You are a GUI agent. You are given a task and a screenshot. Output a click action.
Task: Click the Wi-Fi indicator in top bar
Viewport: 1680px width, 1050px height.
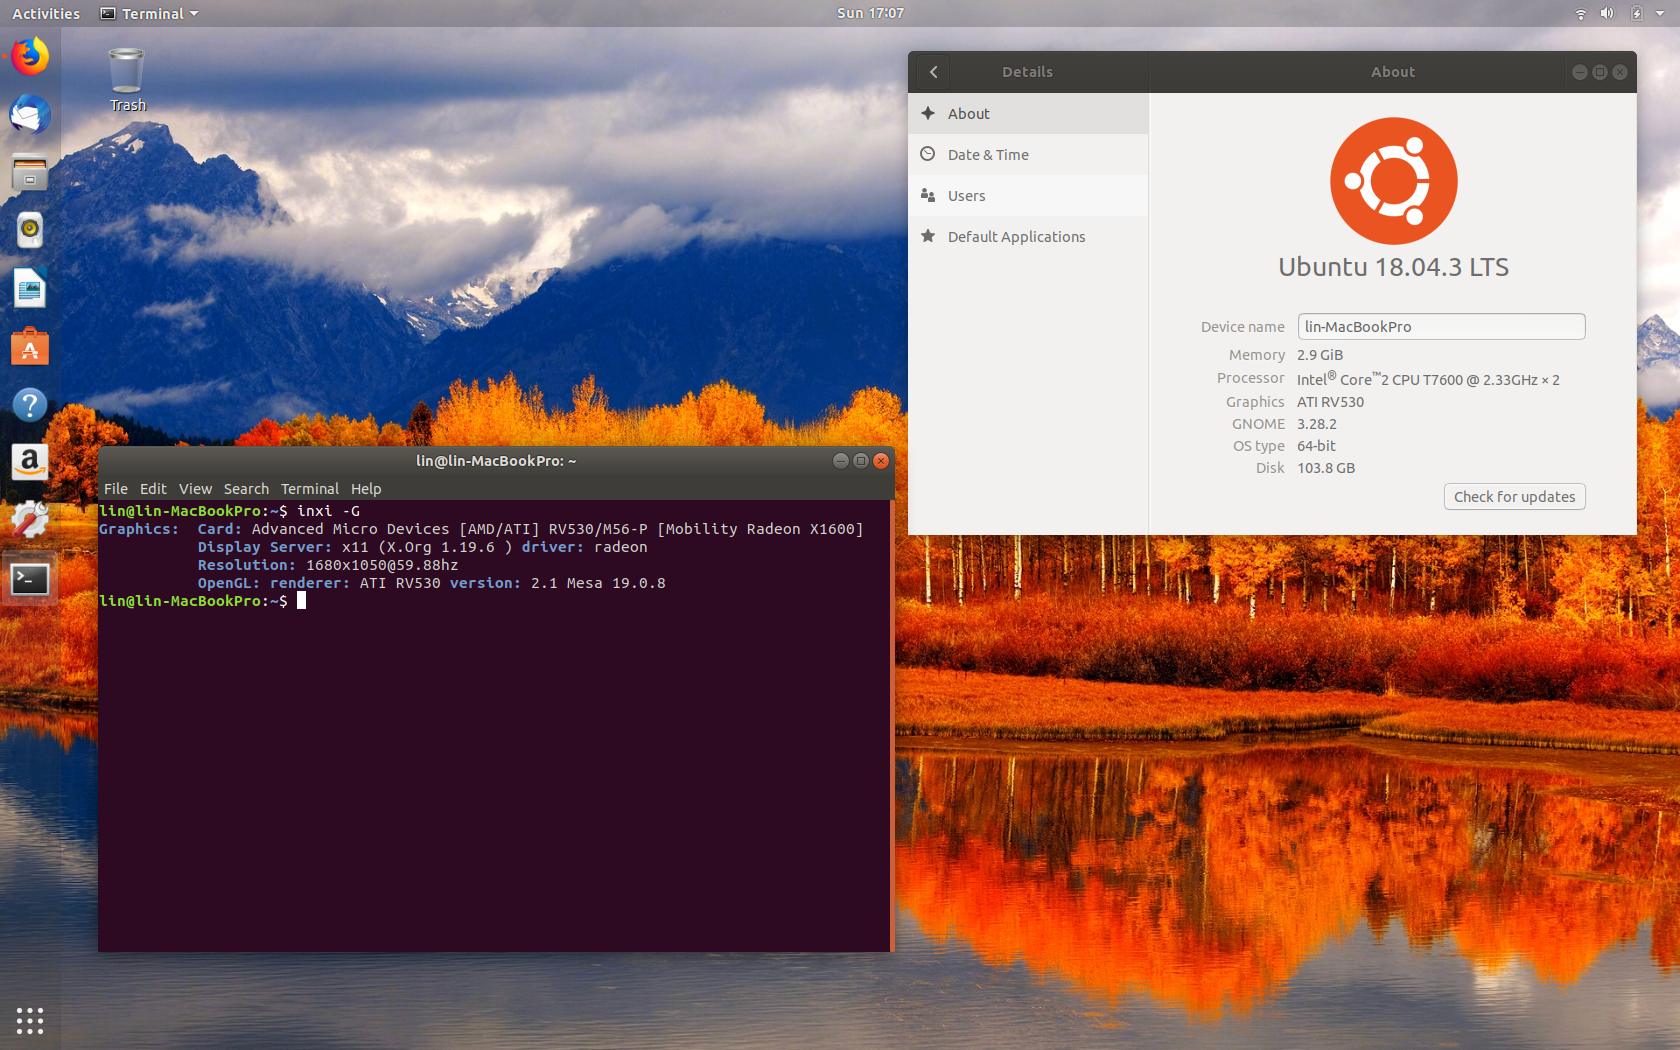click(x=1581, y=13)
